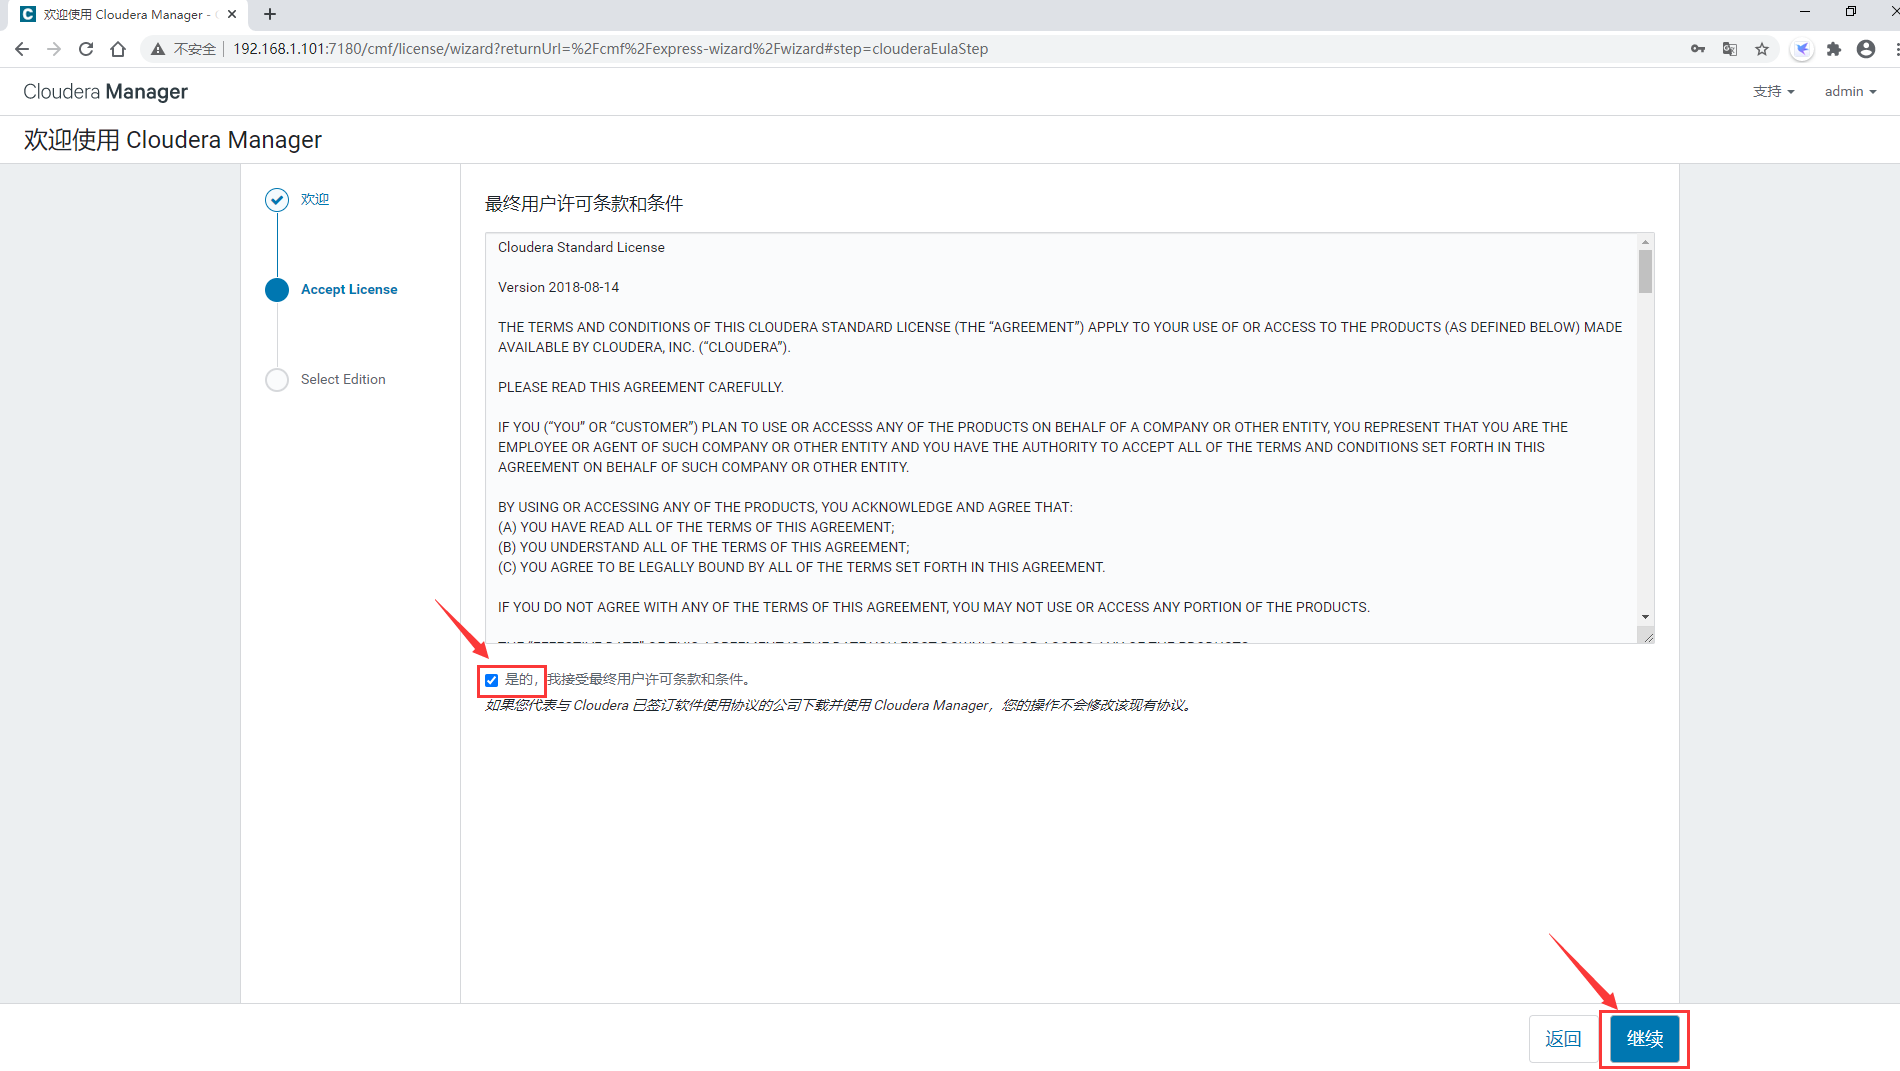Select the Accept License wizard step

349,289
